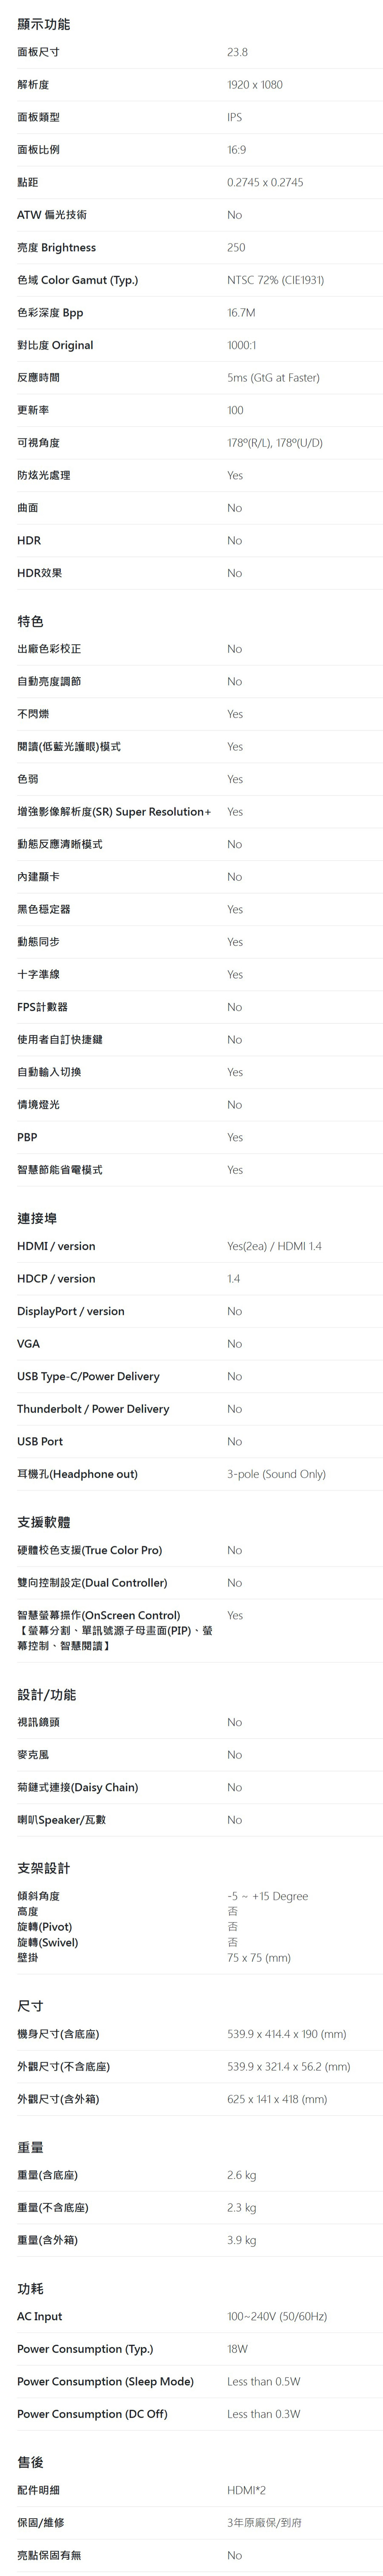Click the 連接埠 section heading
Screen dimensions: 383x2576
[37, 1218]
